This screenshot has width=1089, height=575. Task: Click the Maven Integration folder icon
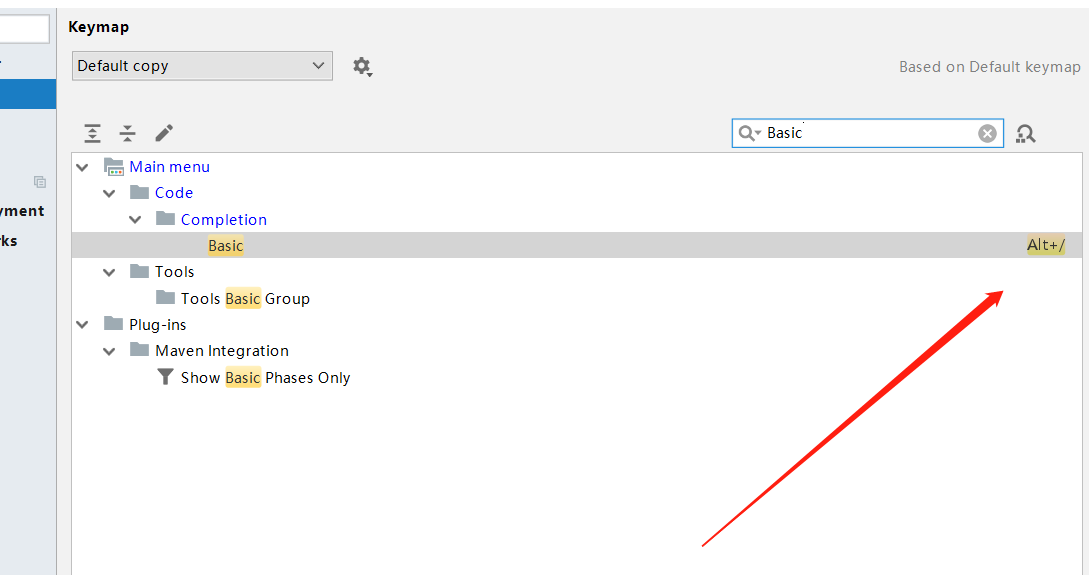click(x=140, y=349)
